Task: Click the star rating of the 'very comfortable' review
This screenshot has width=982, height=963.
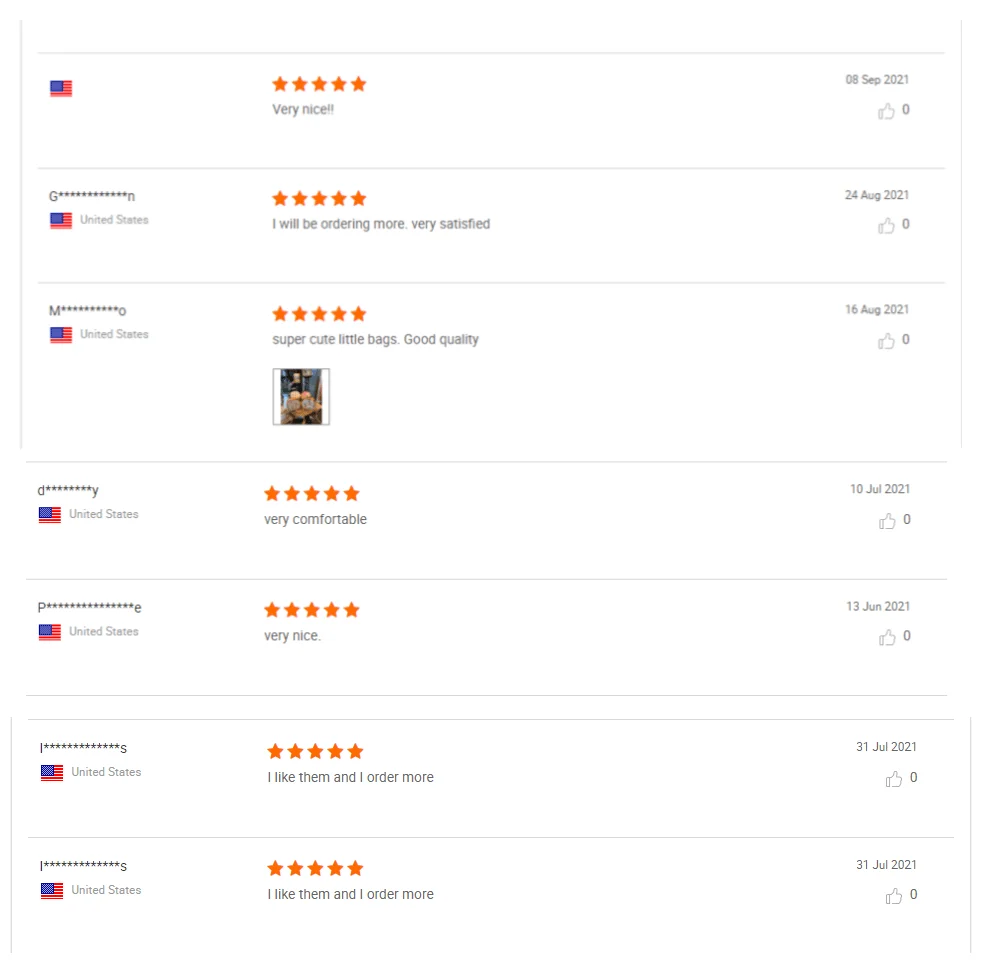Action: point(311,494)
